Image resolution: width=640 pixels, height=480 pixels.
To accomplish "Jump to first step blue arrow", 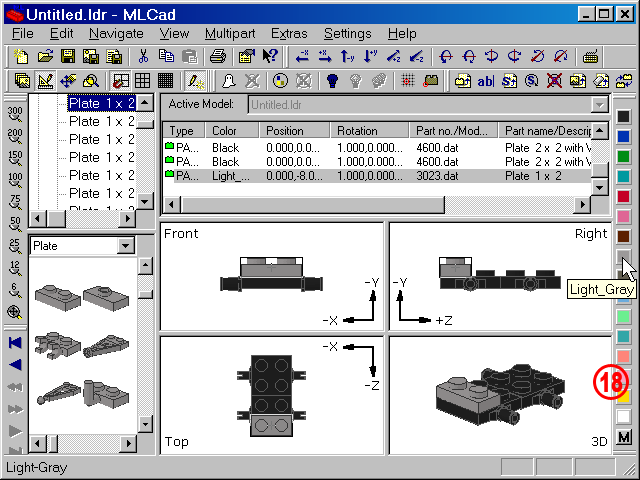I will (x=15, y=342).
